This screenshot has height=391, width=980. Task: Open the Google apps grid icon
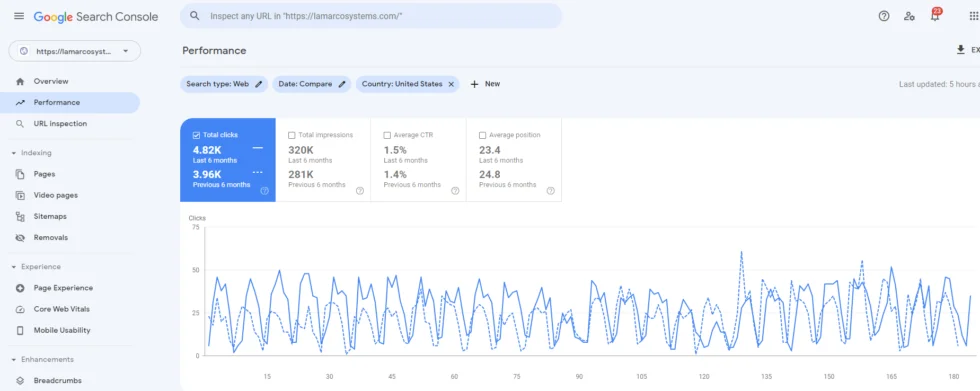[x=973, y=16]
